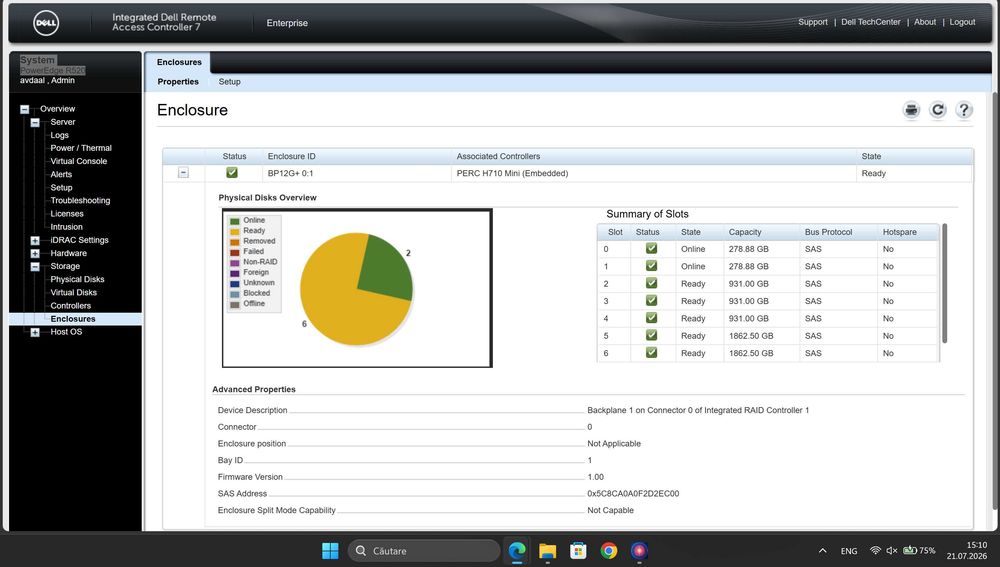
Task: Collapse the Overview tree node
Action: coord(24,109)
